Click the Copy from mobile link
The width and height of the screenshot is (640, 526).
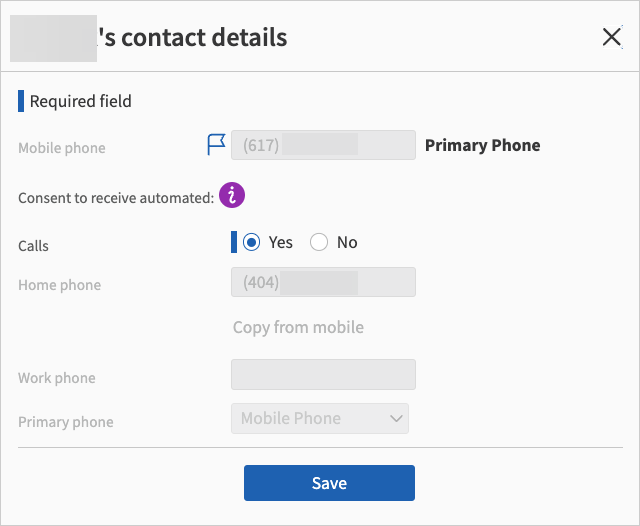(x=298, y=327)
